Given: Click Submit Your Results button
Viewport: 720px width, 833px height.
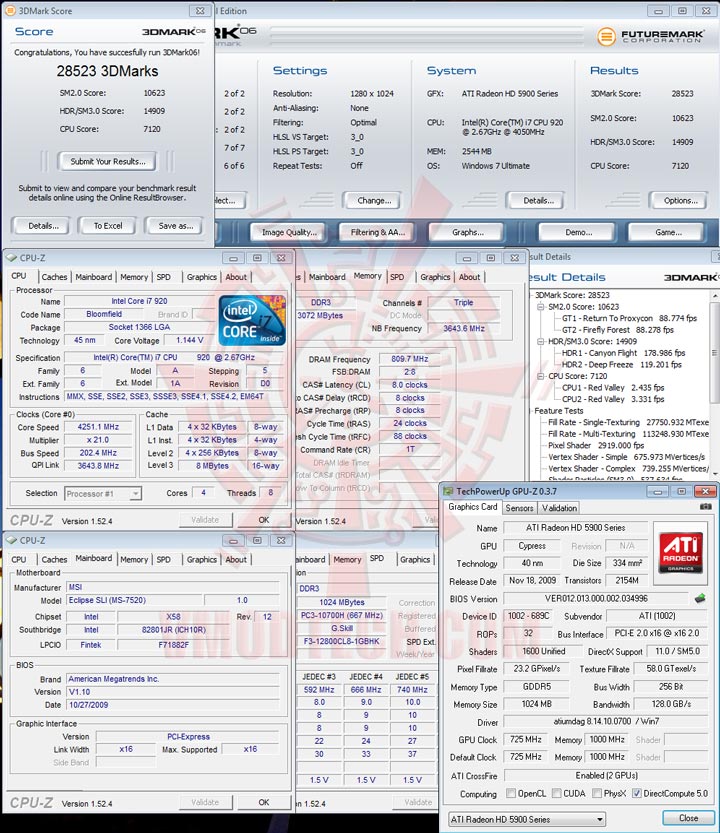Looking at the screenshot, I should (x=108, y=162).
